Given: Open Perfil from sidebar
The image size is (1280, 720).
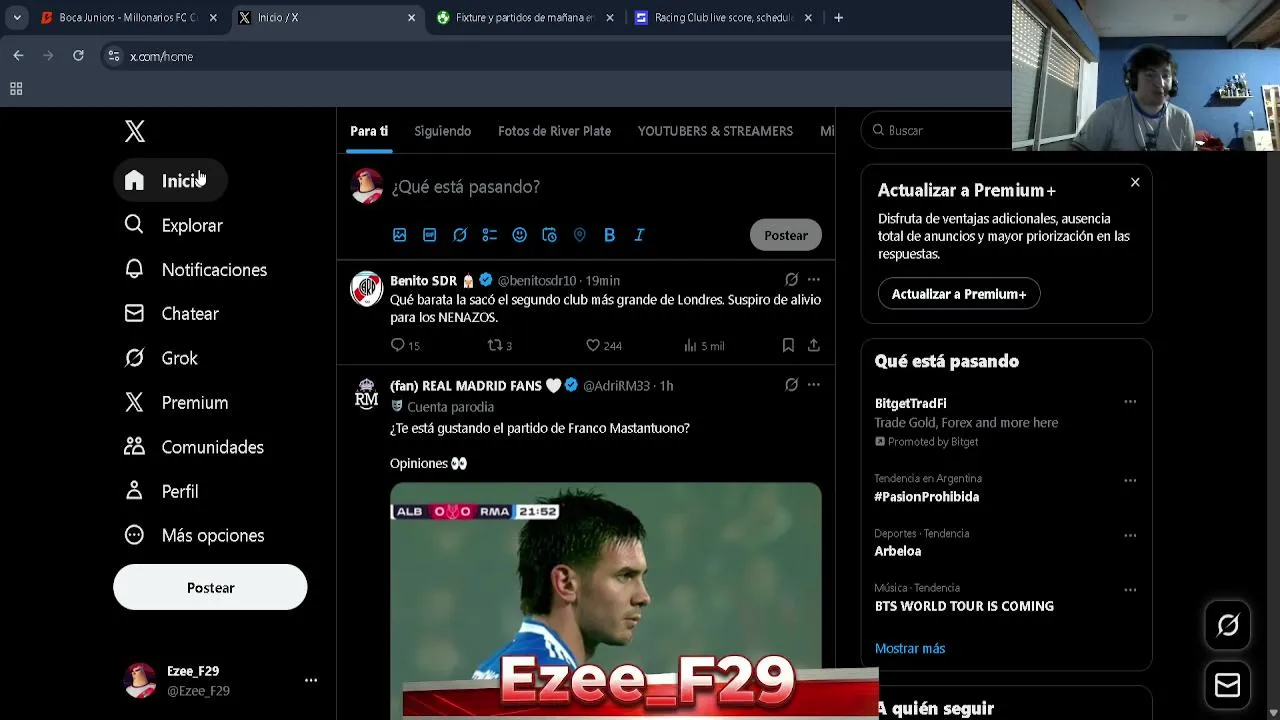Looking at the screenshot, I should 162,491.
